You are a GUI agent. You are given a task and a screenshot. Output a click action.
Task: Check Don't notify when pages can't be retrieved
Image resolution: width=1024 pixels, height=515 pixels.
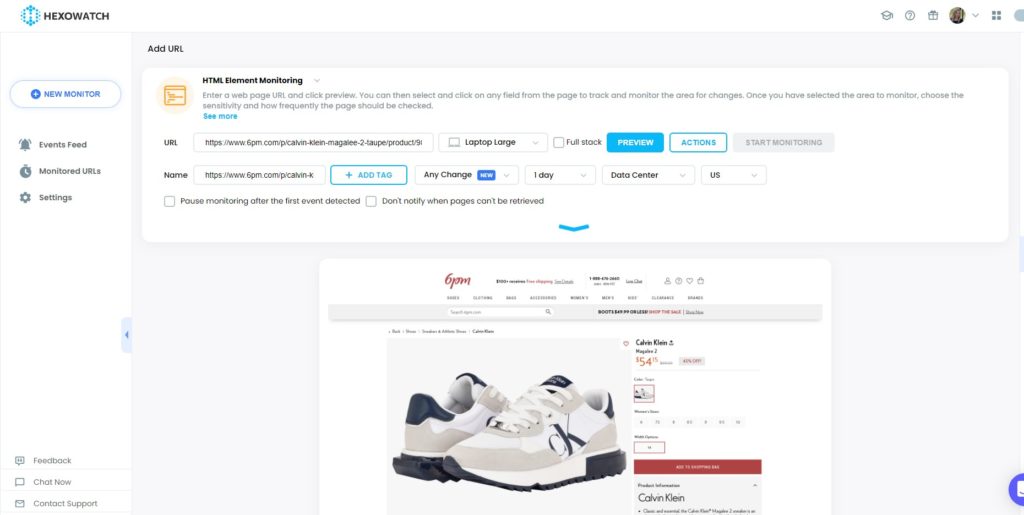pyautogui.click(x=371, y=202)
